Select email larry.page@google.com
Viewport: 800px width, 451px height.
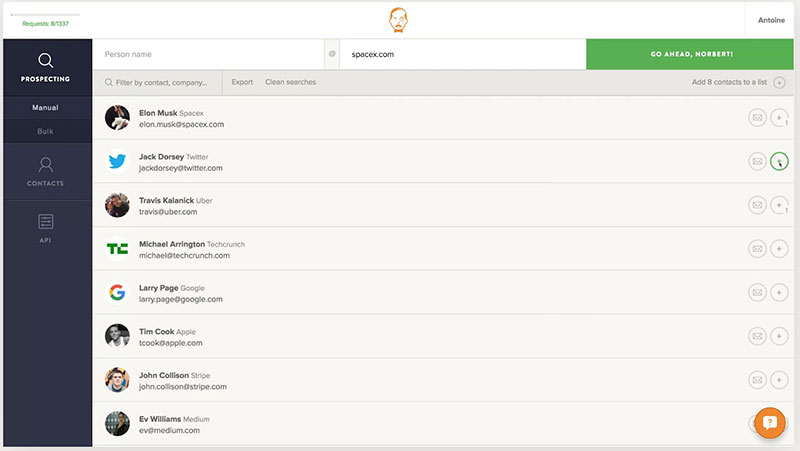tap(181, 299)
